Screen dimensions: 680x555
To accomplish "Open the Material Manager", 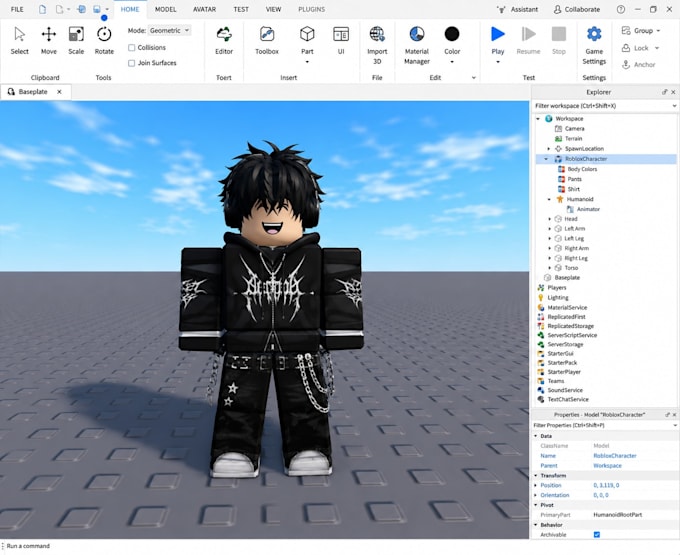I will point(417,45).
